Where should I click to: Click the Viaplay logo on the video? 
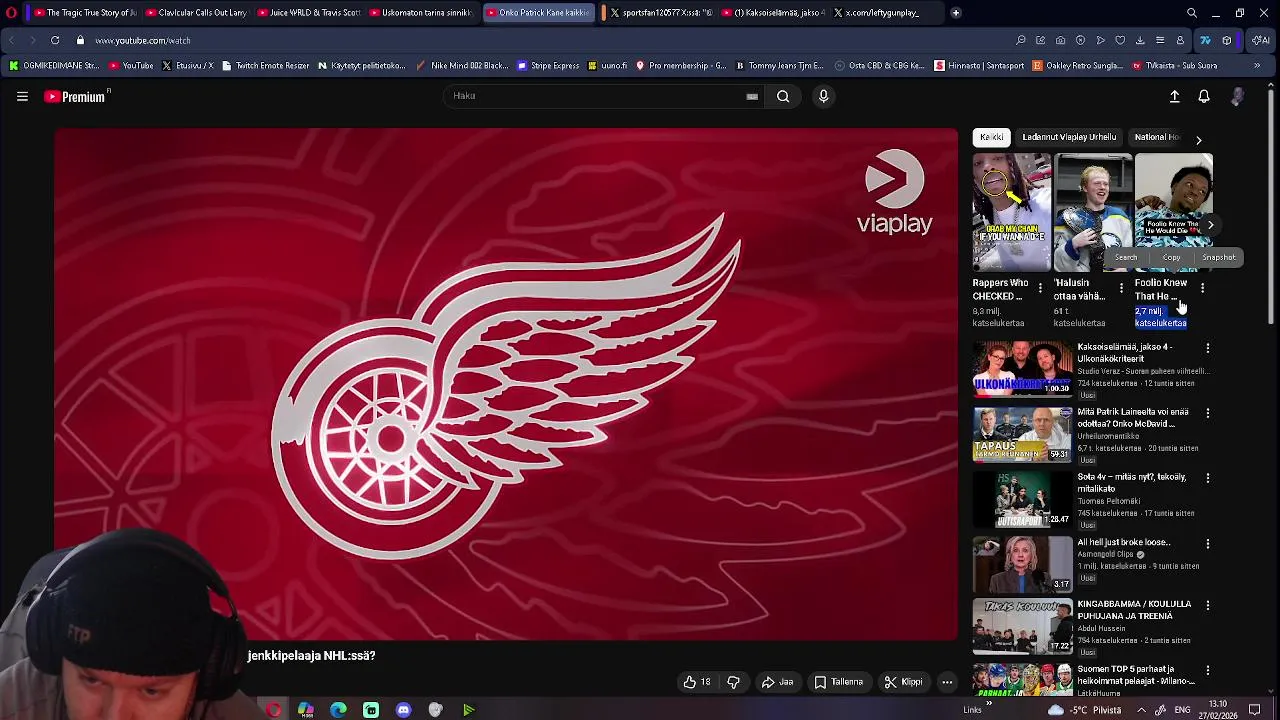tap(894, 192)
